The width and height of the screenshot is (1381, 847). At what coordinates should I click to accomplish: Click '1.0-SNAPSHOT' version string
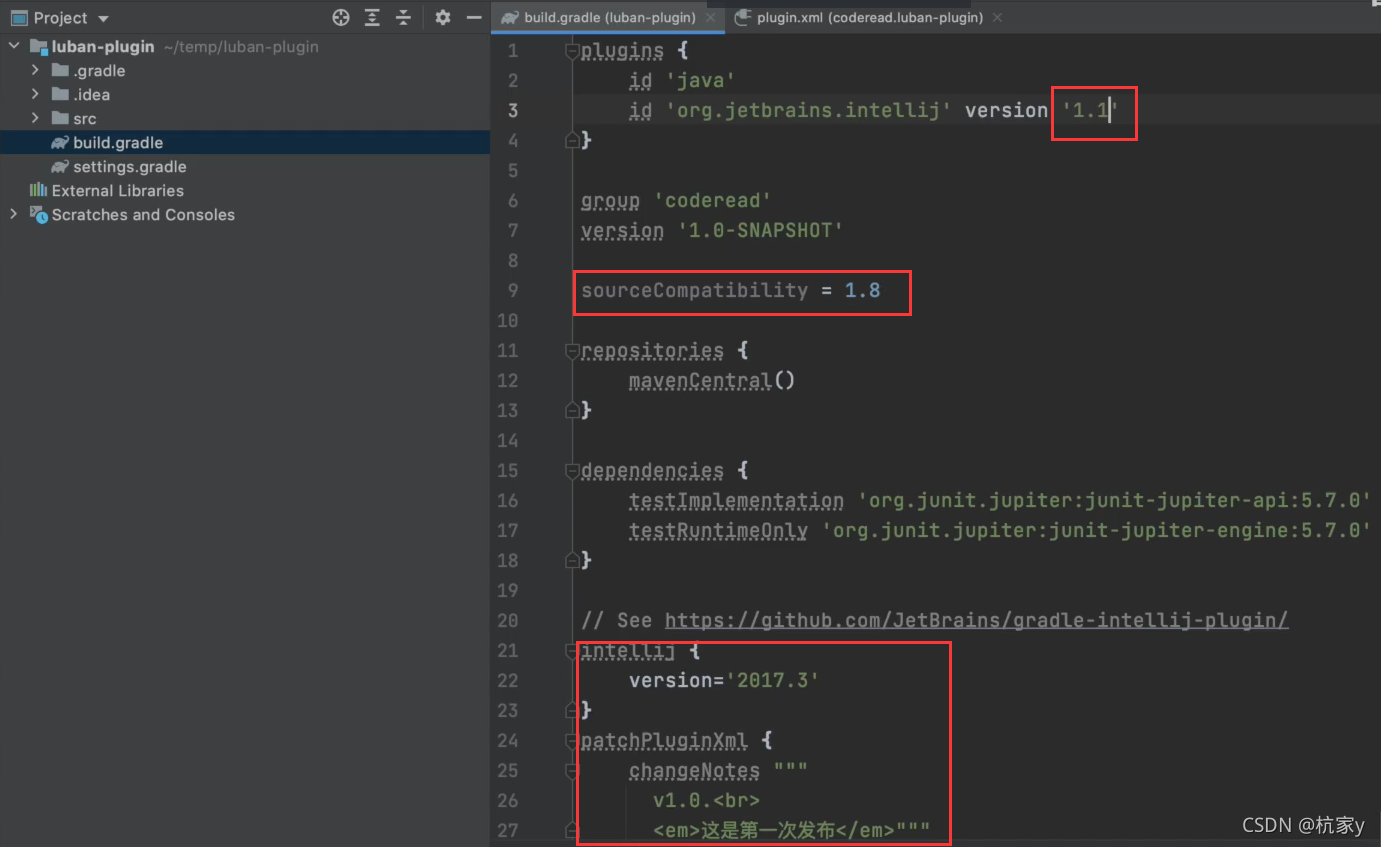pyautogui.click(x=761, y=230)
